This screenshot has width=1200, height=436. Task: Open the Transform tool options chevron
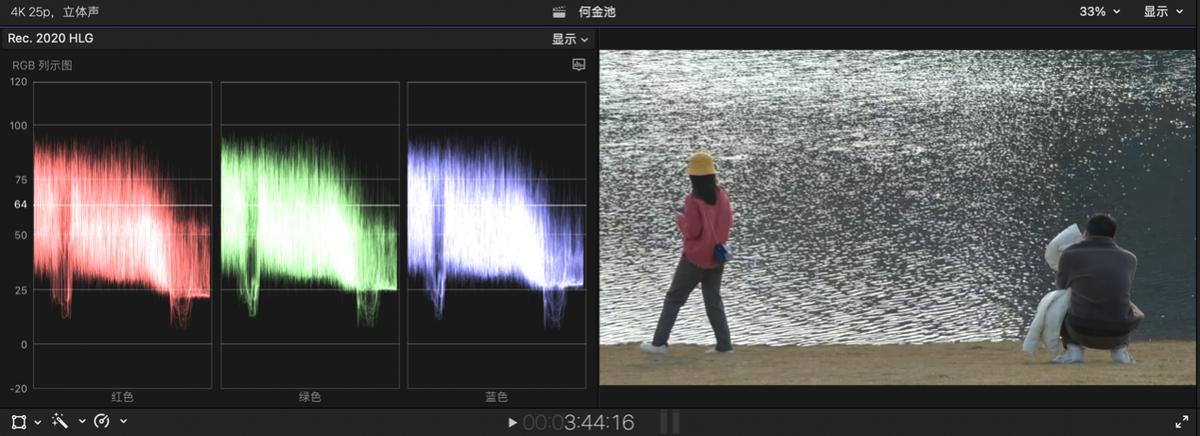tap(37, 422)
